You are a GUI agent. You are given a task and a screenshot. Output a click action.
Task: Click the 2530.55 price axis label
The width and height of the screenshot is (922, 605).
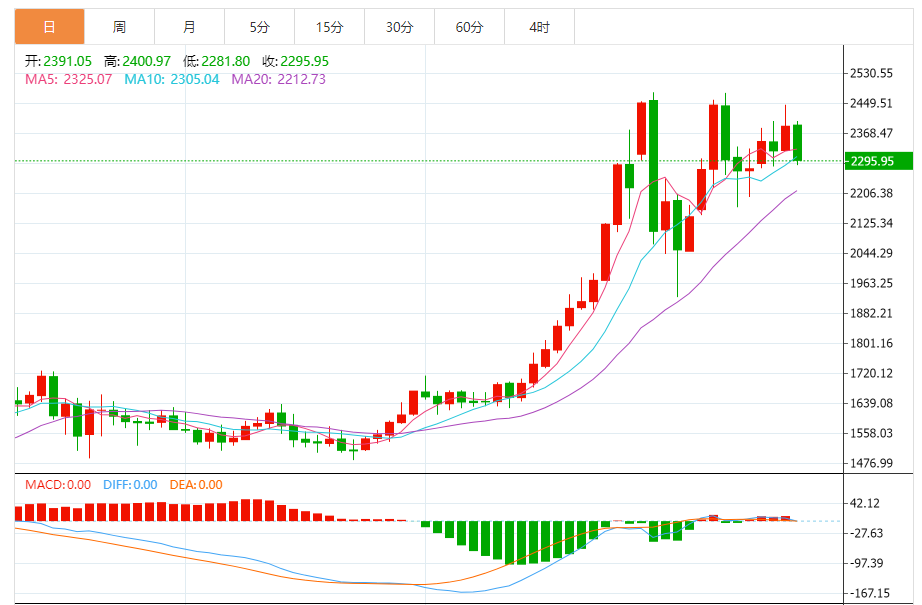(x=871, y=74)
